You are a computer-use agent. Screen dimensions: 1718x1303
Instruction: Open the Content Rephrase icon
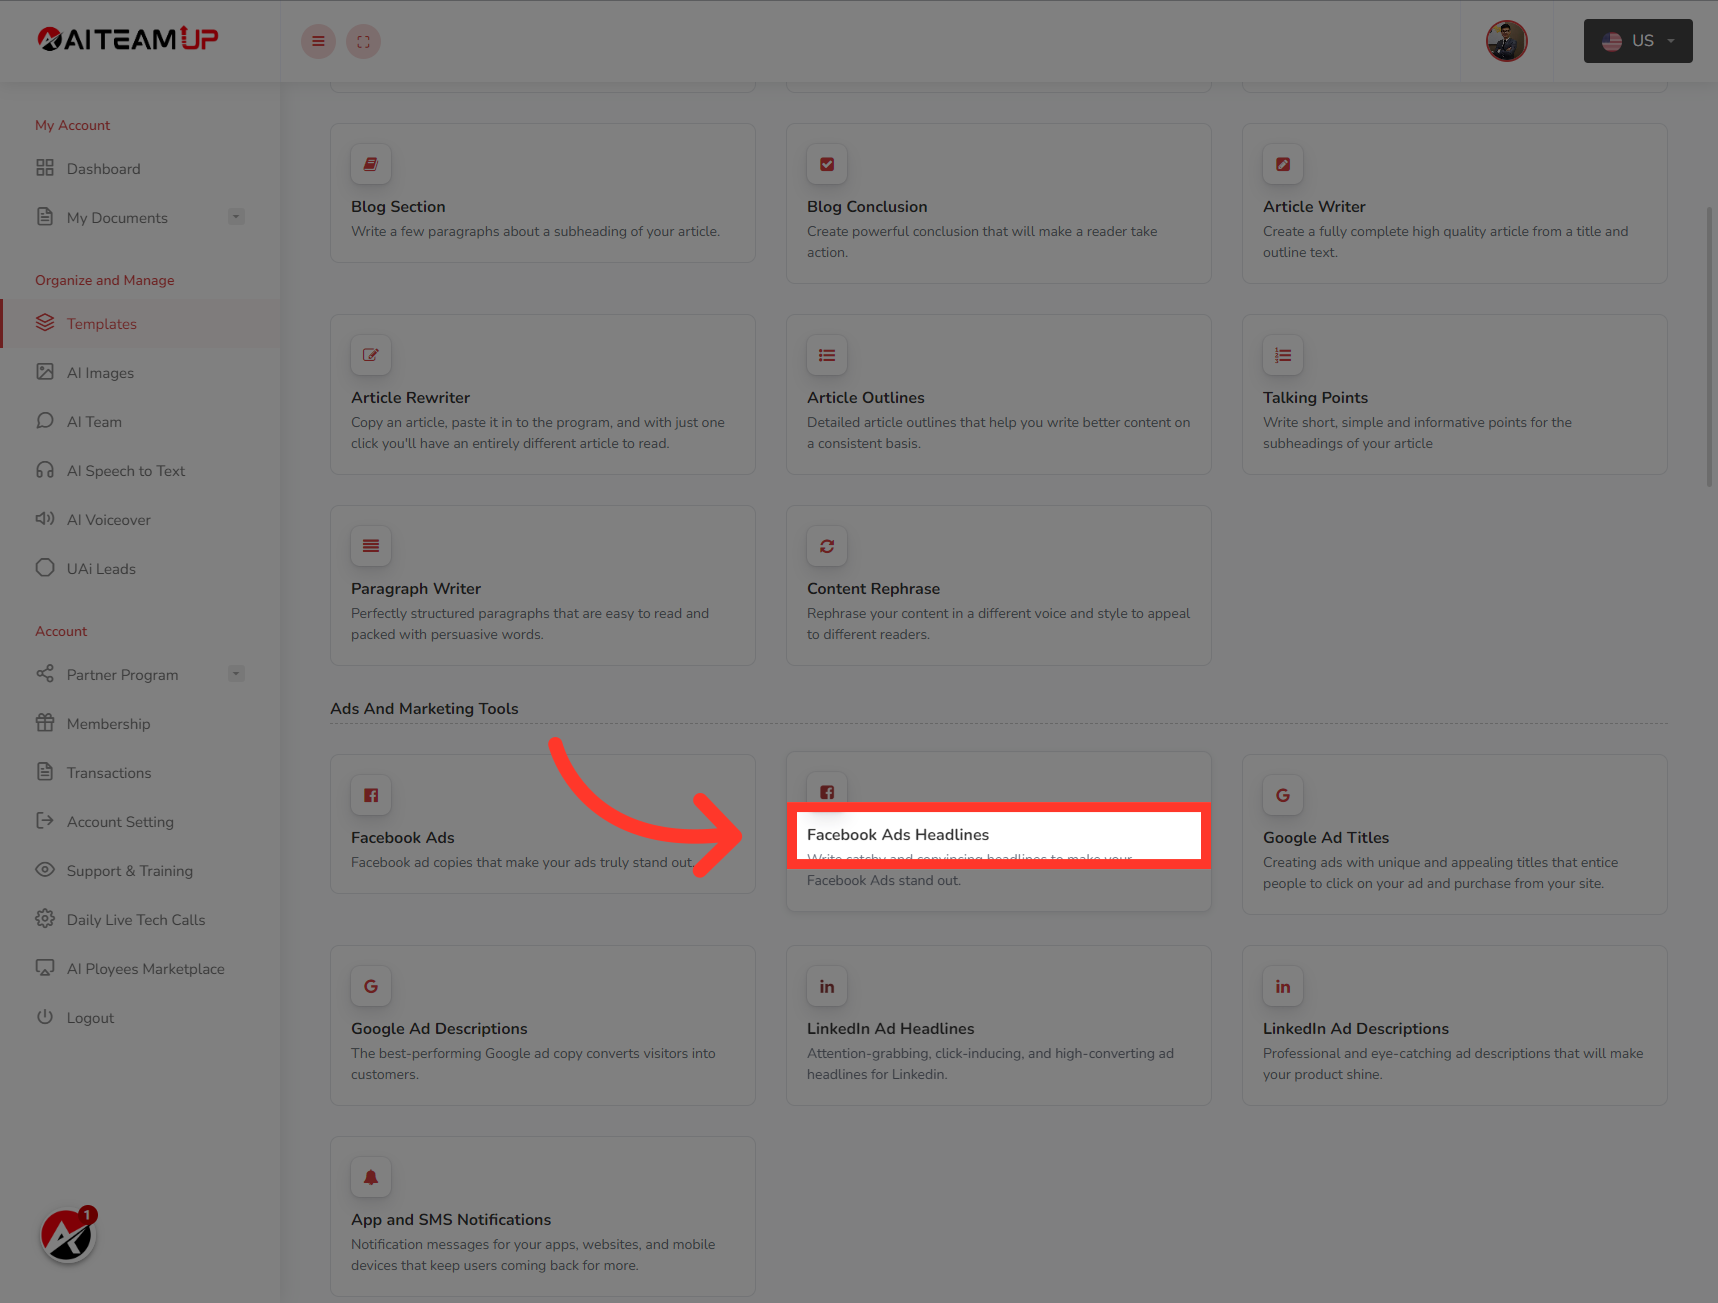pyautogui.click(x=826, y=546)
